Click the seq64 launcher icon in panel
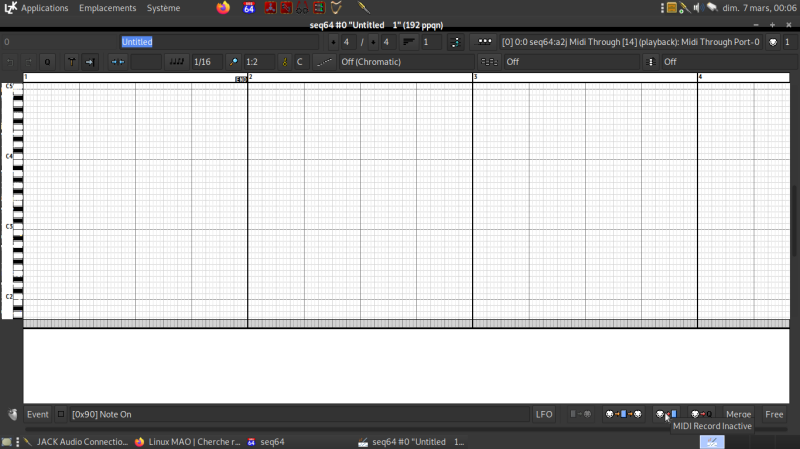 [249, 8]
